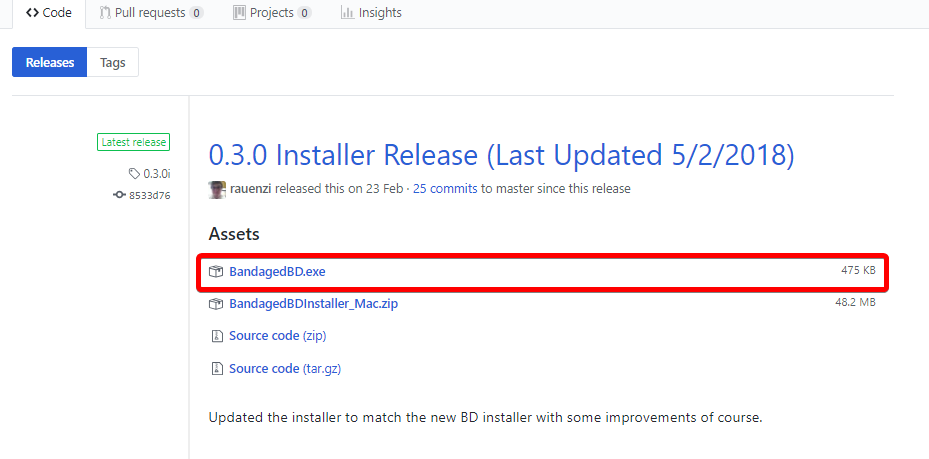Click the package icon next to BandagedBDInstaller_Mac.zip

(x=216, y=304)
